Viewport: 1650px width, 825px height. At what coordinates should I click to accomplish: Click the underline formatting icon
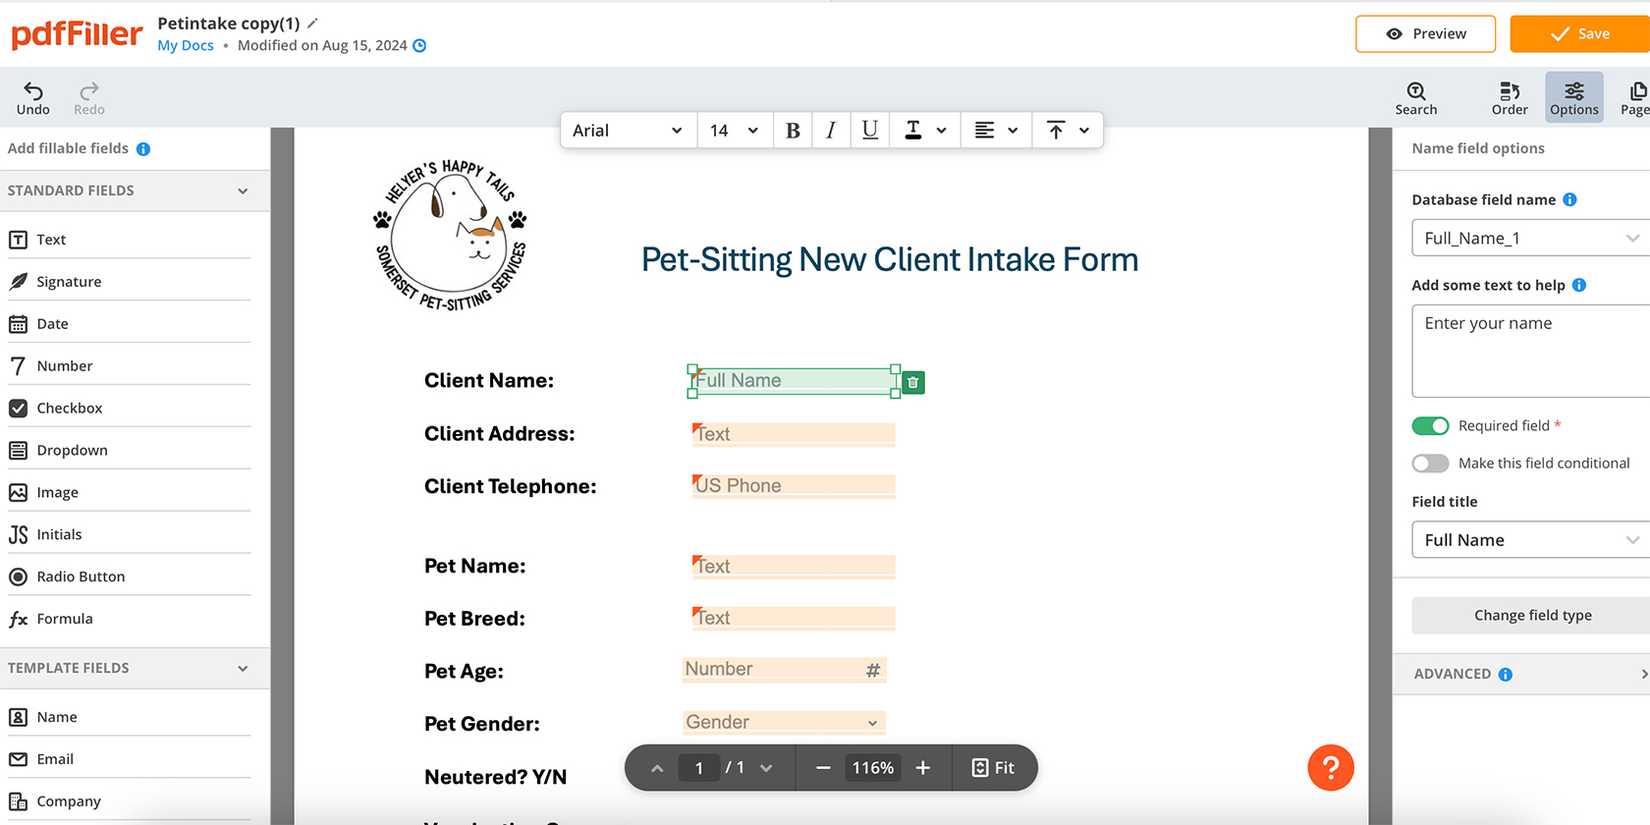pos(870,130)
